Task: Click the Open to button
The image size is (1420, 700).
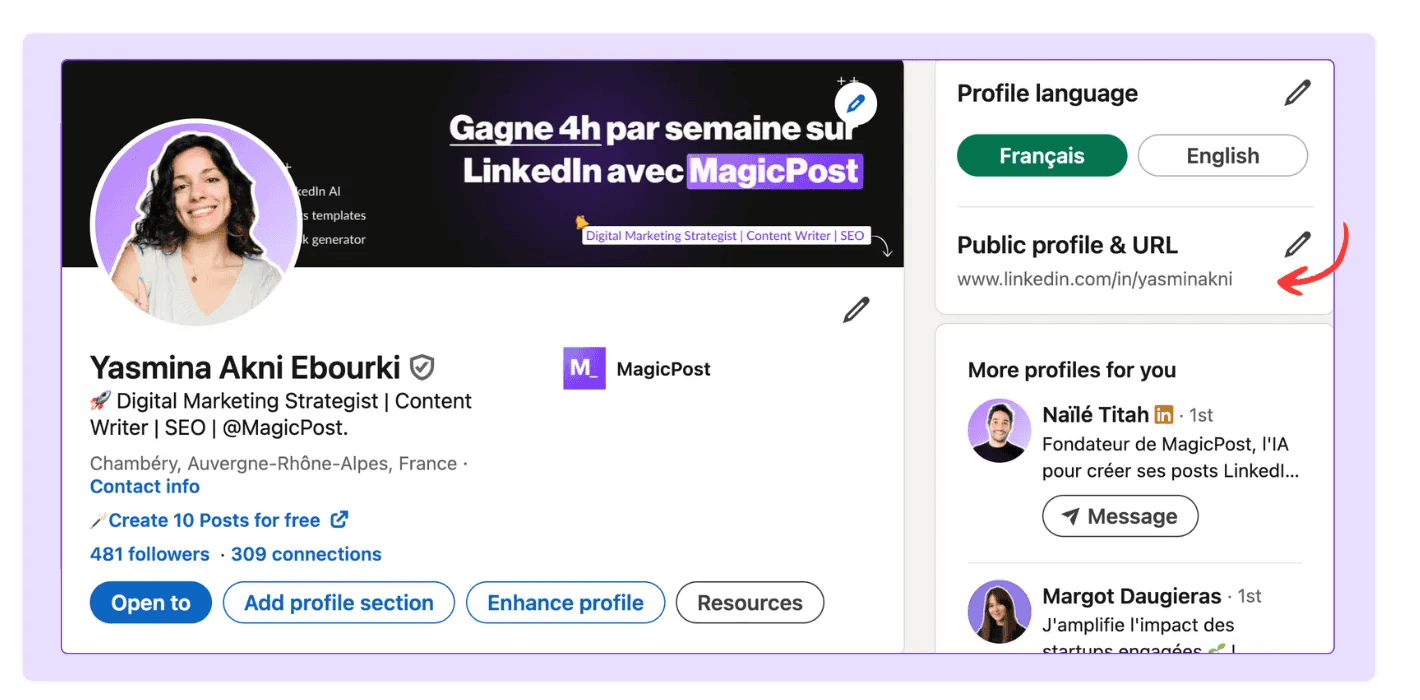Action: (x=151, y=603)
